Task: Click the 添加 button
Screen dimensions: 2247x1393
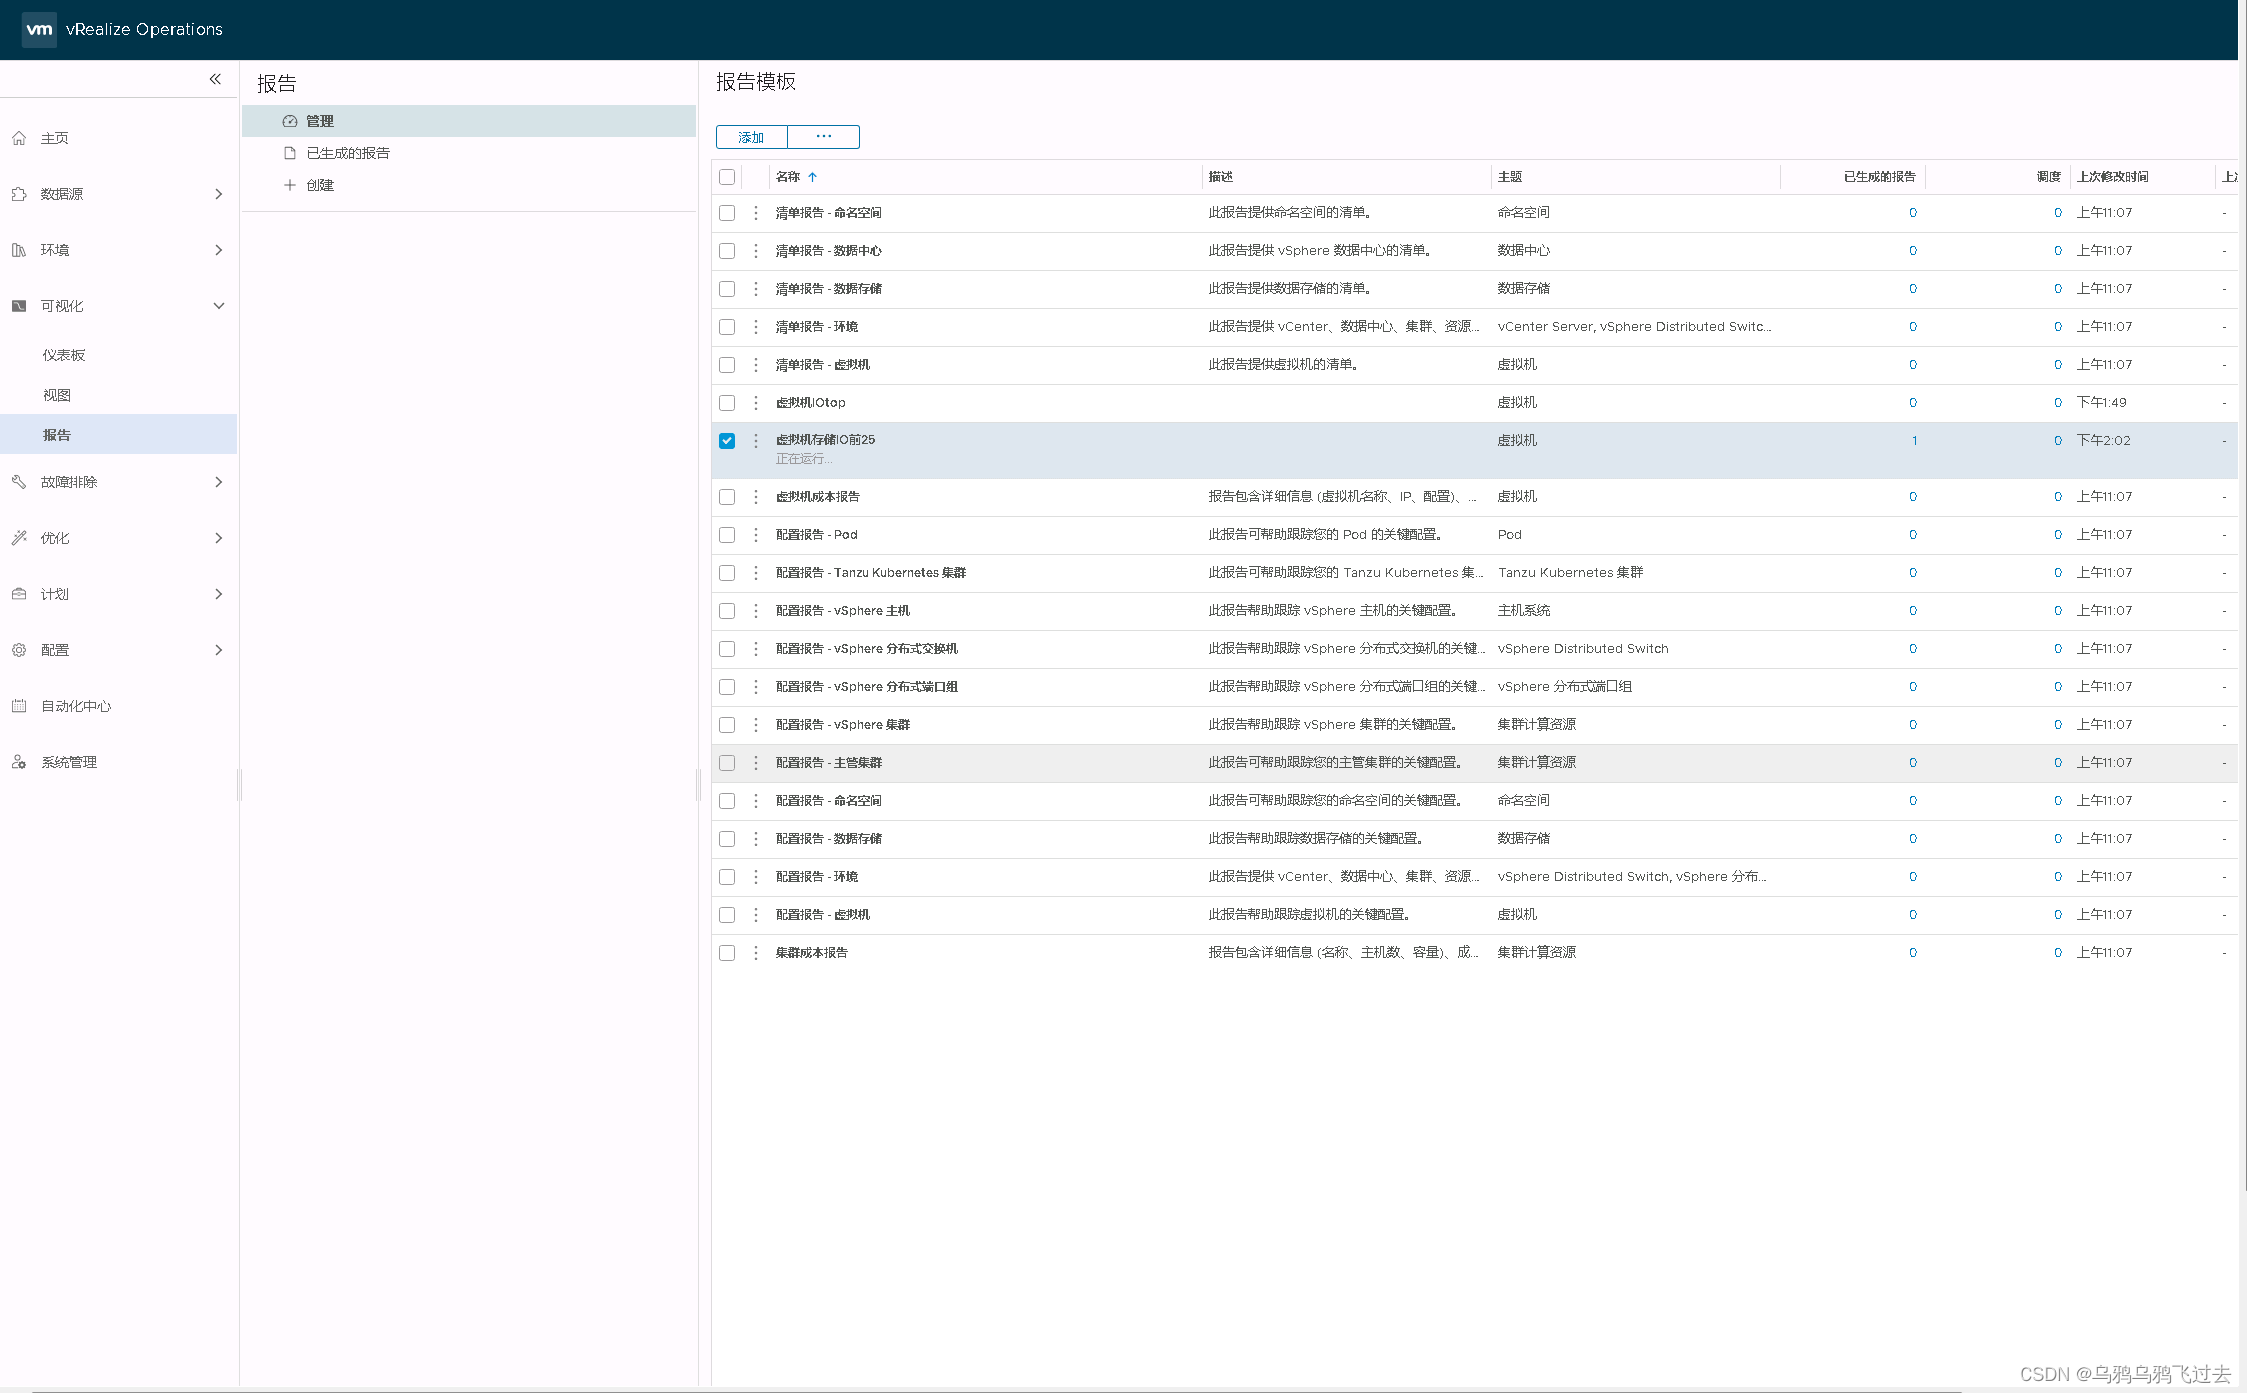Action: coord(751,137)
